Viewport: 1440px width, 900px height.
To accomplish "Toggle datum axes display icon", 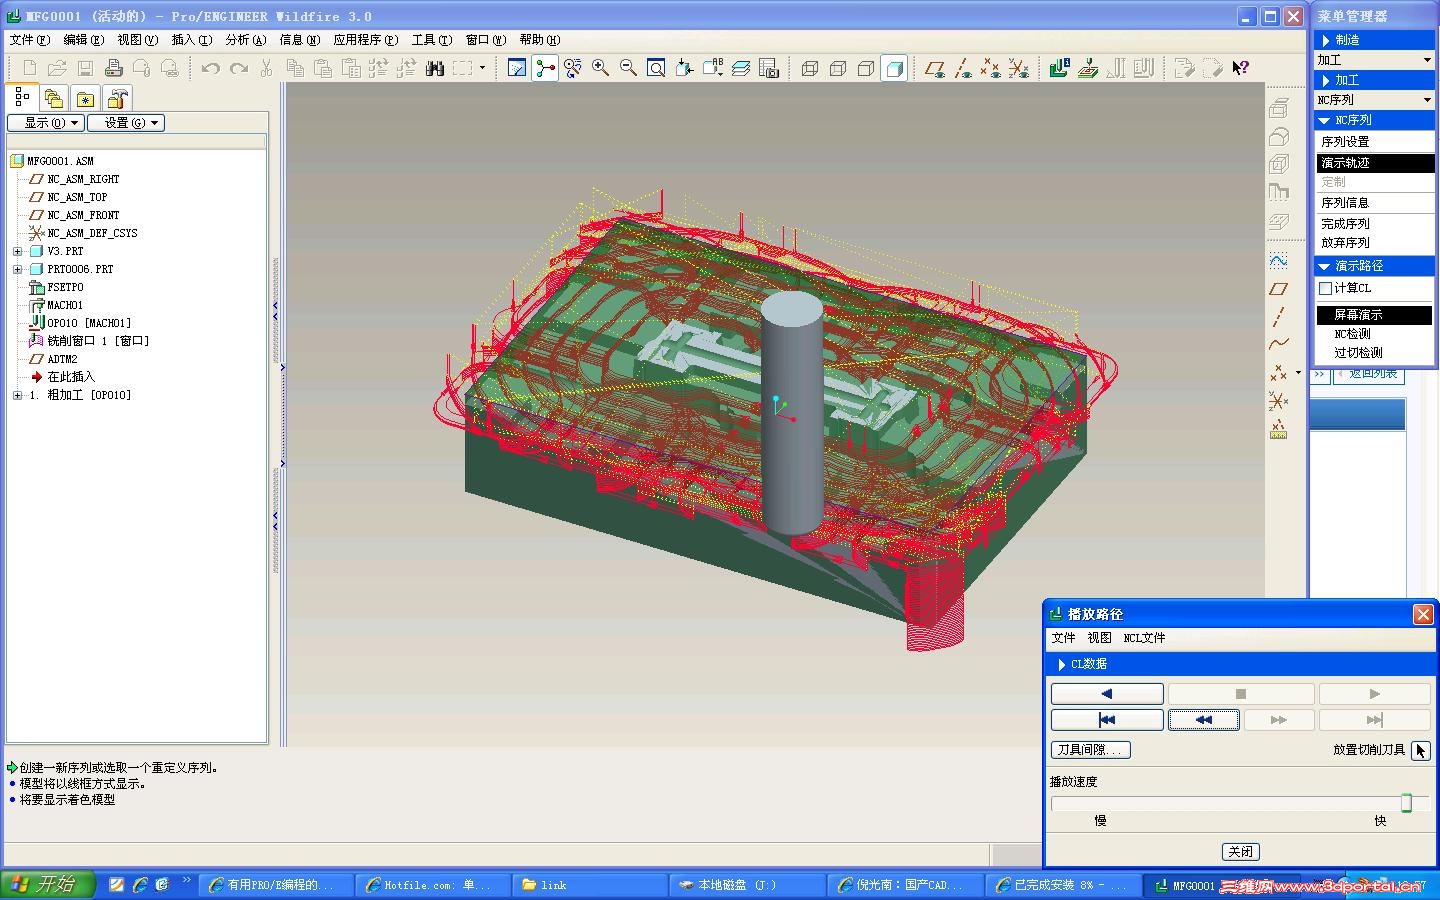I will [x=963, y=68].
